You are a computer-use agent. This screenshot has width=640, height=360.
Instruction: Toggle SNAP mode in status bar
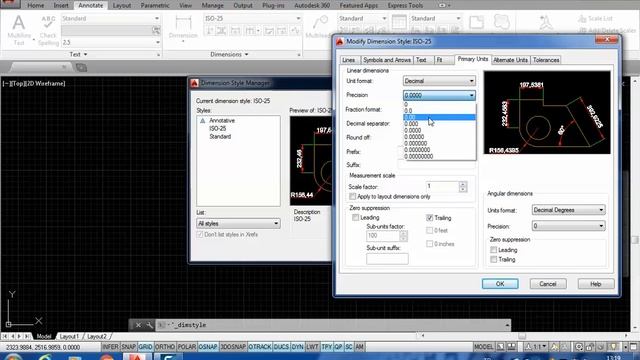[128, 347]
